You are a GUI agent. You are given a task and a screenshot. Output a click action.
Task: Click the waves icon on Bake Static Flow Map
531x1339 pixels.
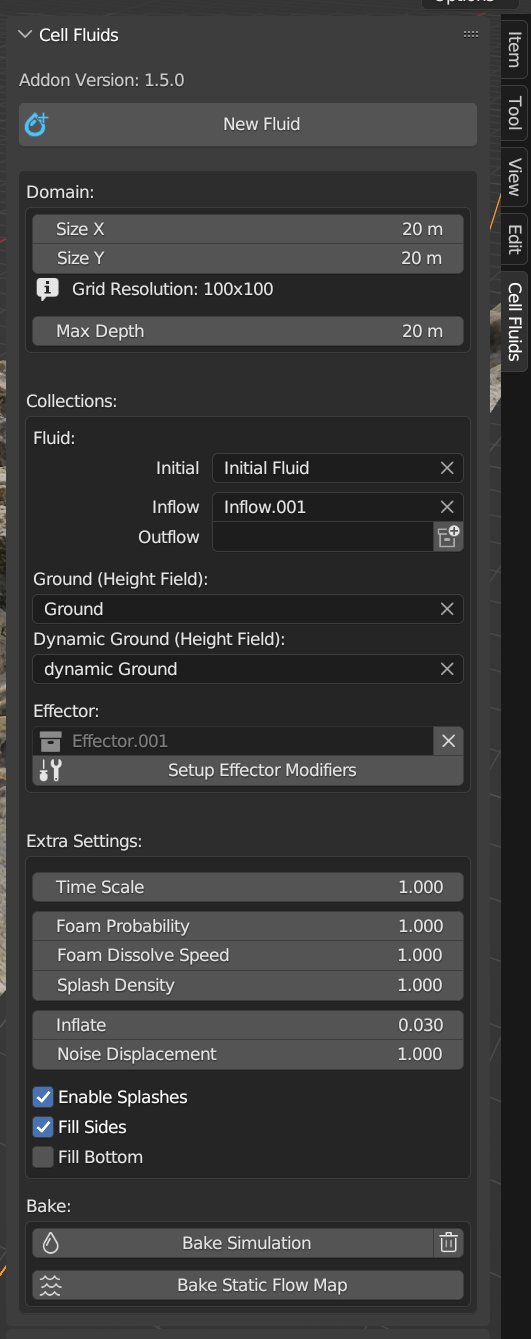click(x=50, y=1285)
